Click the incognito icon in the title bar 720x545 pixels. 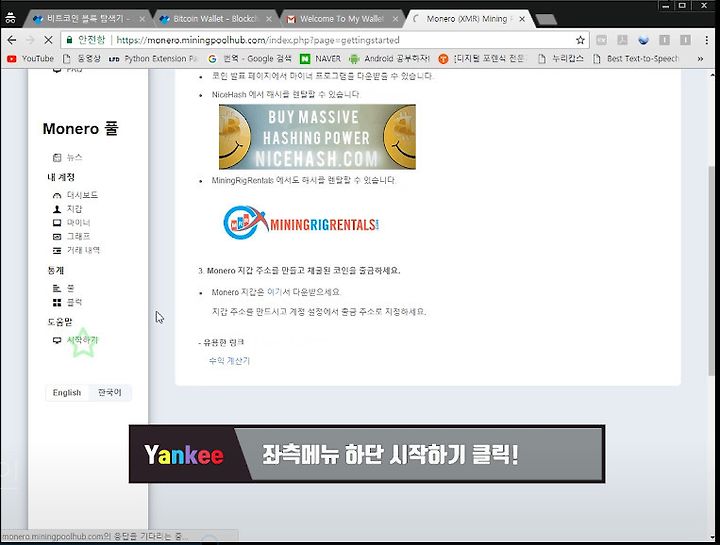(10, 18)
